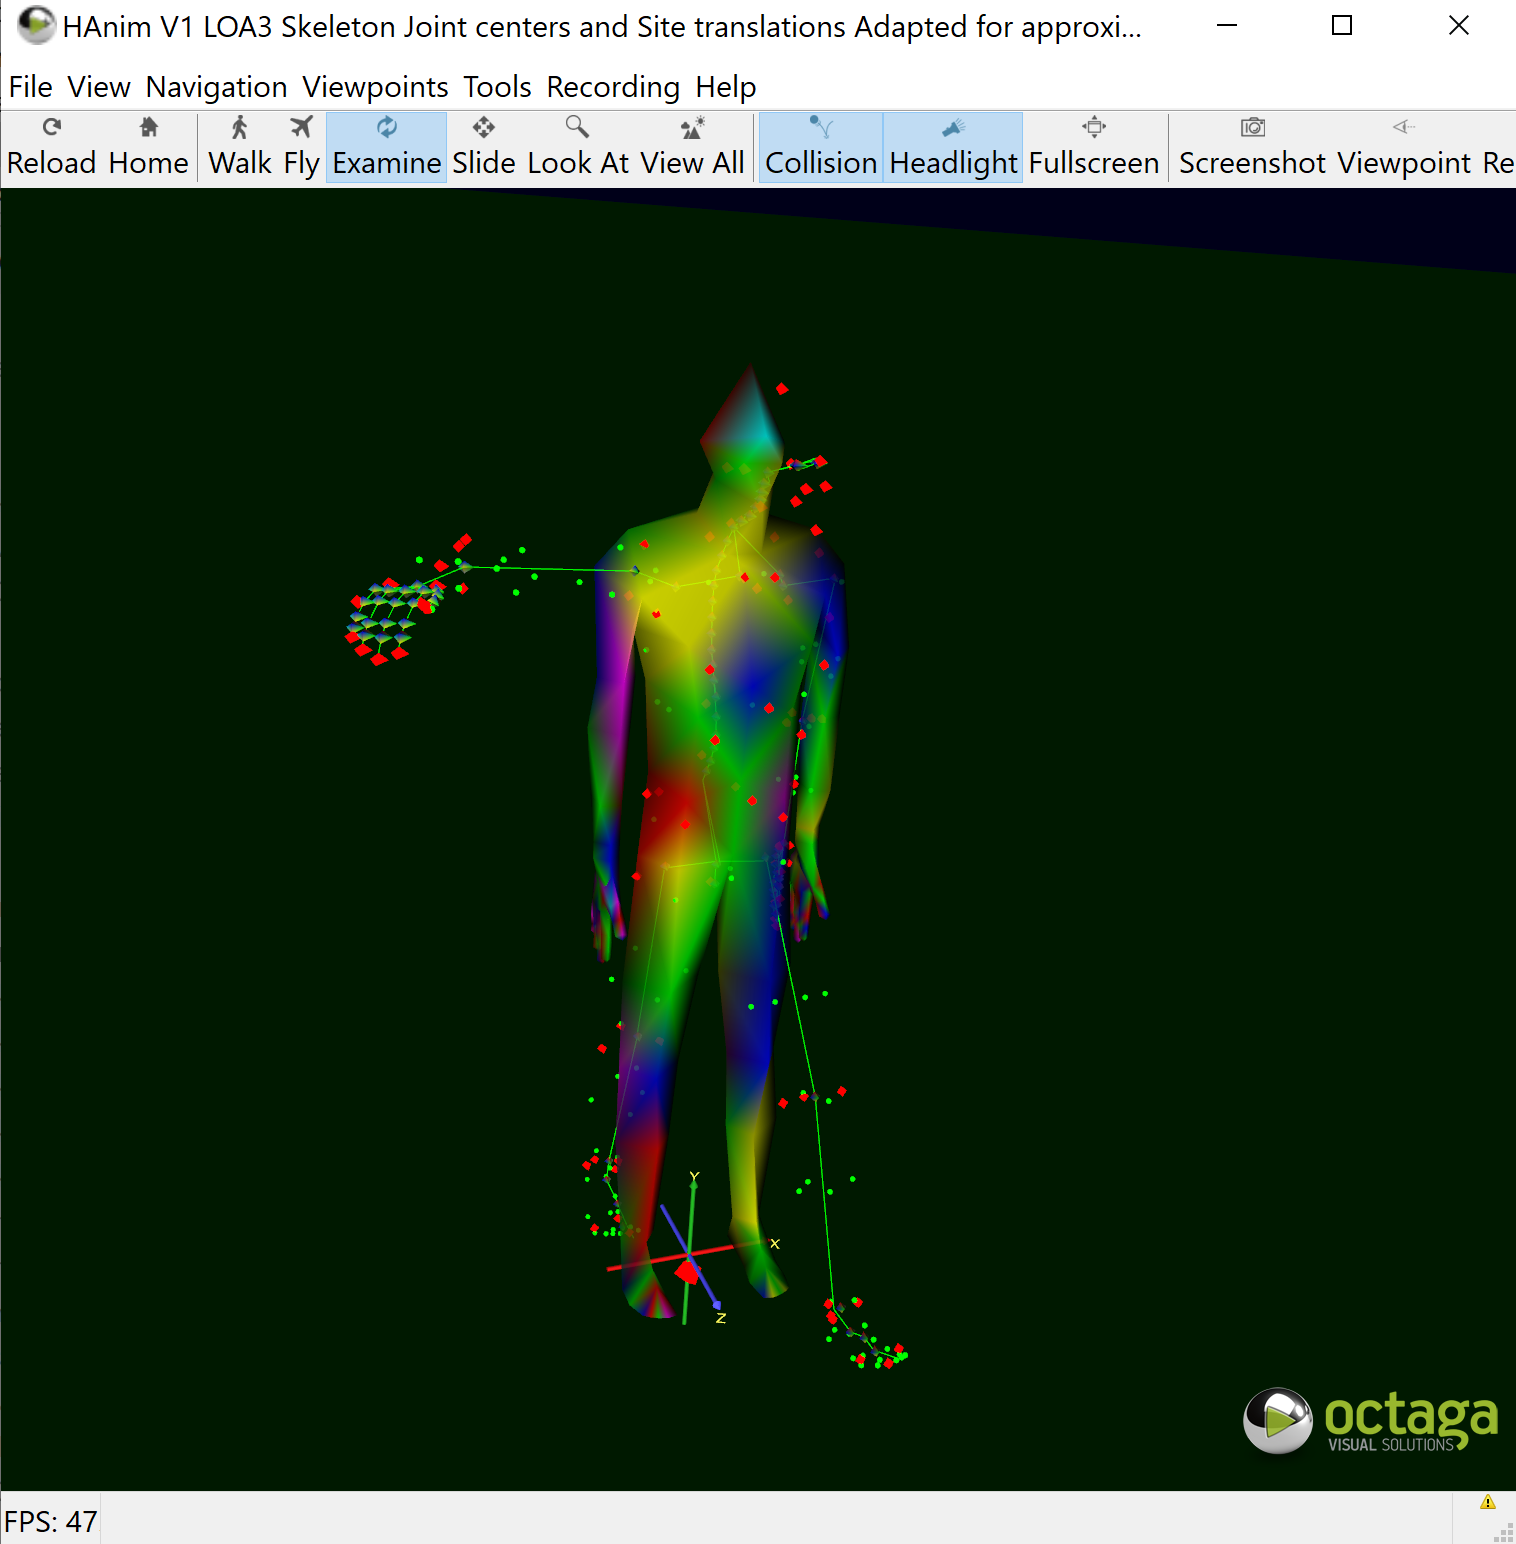
Task: Expand the Tools menu
Action: coord(497,87)
